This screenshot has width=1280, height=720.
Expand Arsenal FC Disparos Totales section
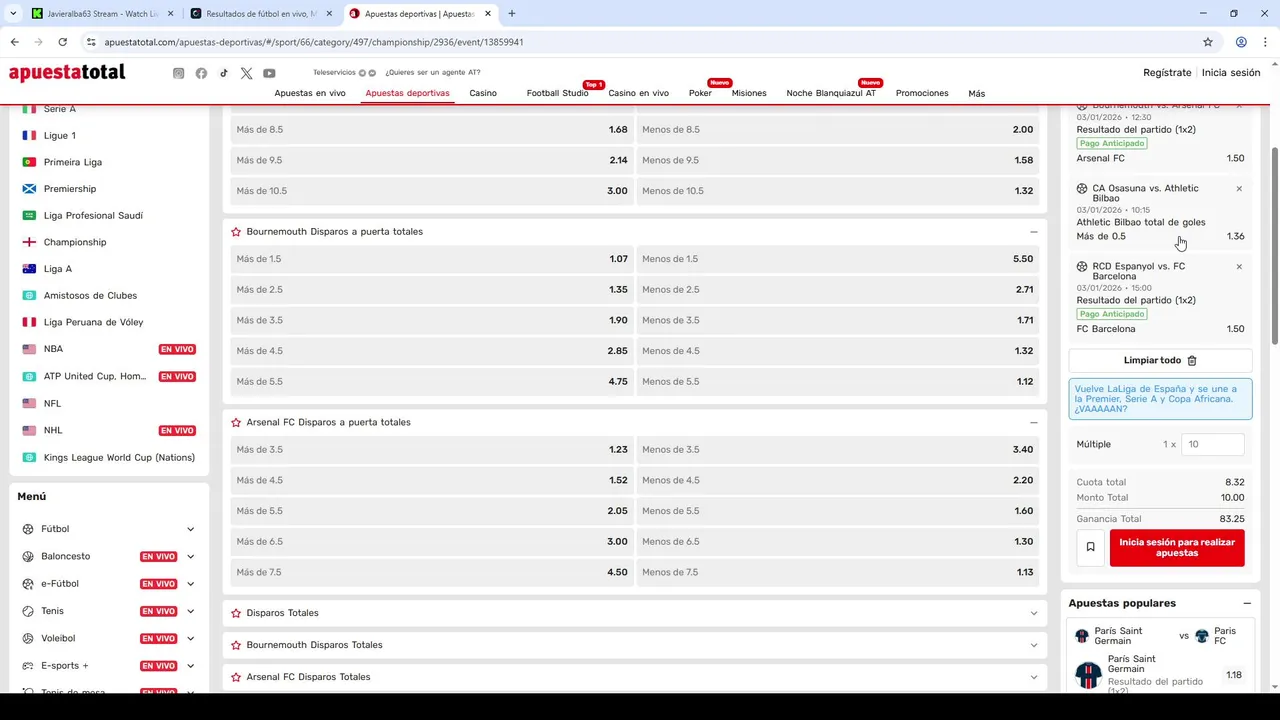[1034, 677]
